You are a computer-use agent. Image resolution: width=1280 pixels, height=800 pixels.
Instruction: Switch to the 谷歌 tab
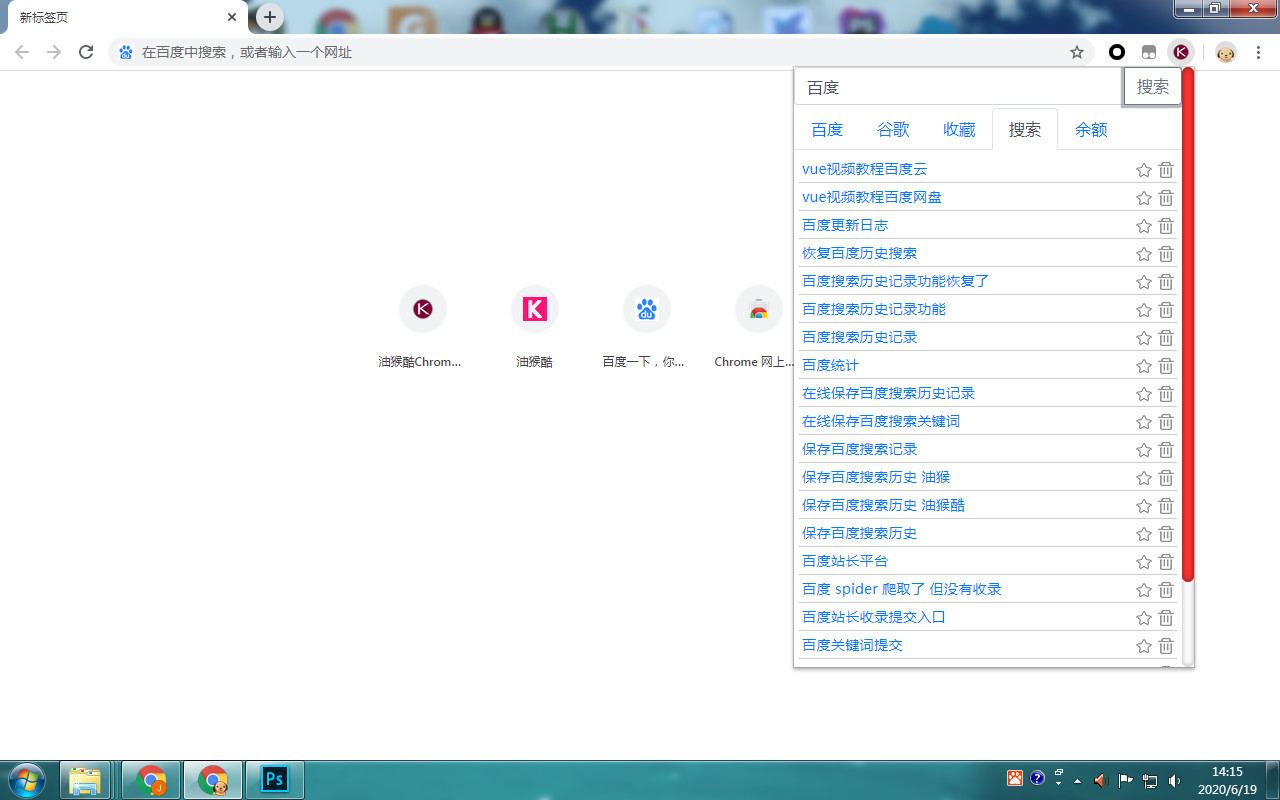pyautogui.click(x=893, y=130)
